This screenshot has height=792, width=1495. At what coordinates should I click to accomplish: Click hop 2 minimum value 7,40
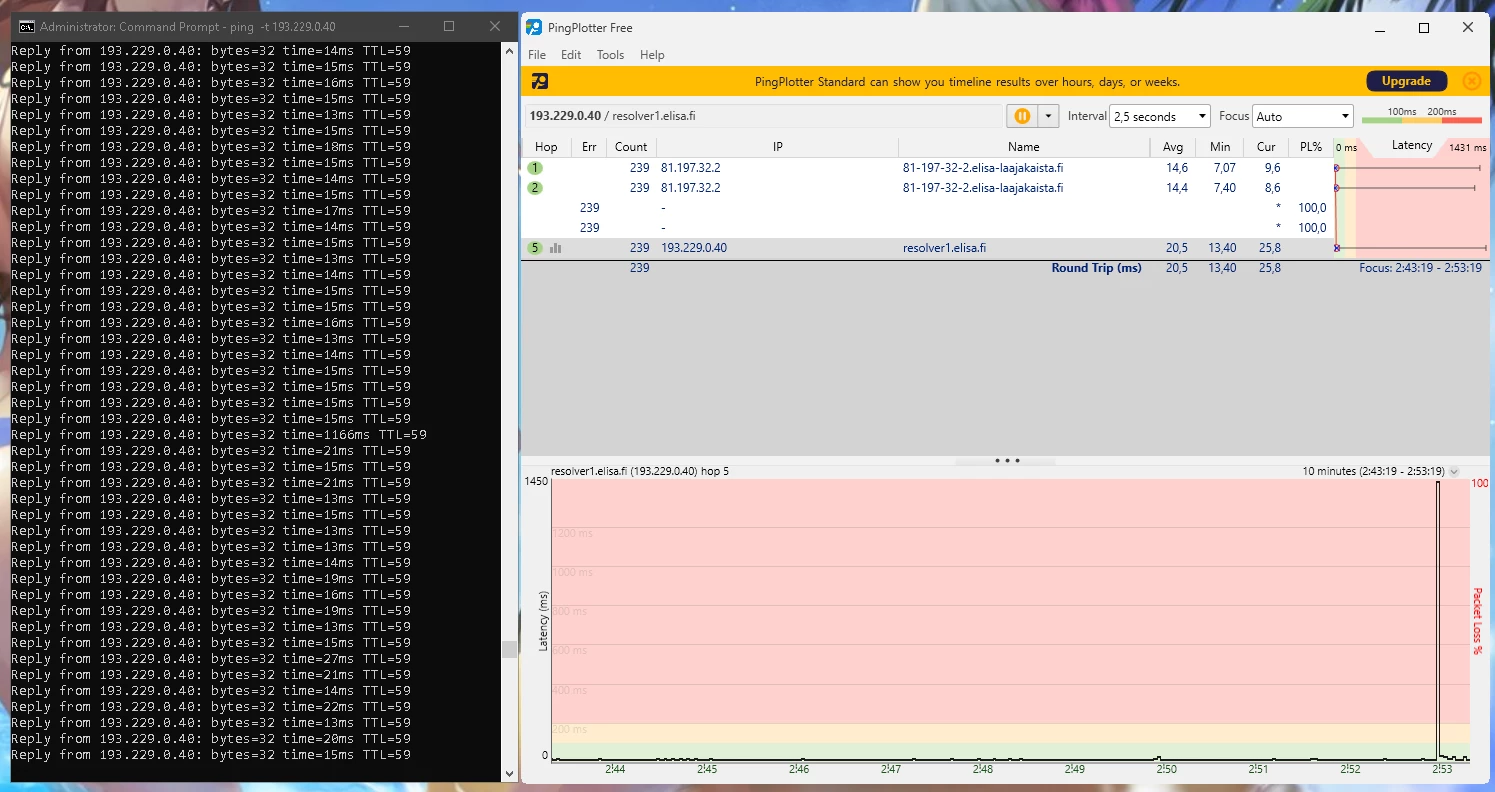point(1223,188)
